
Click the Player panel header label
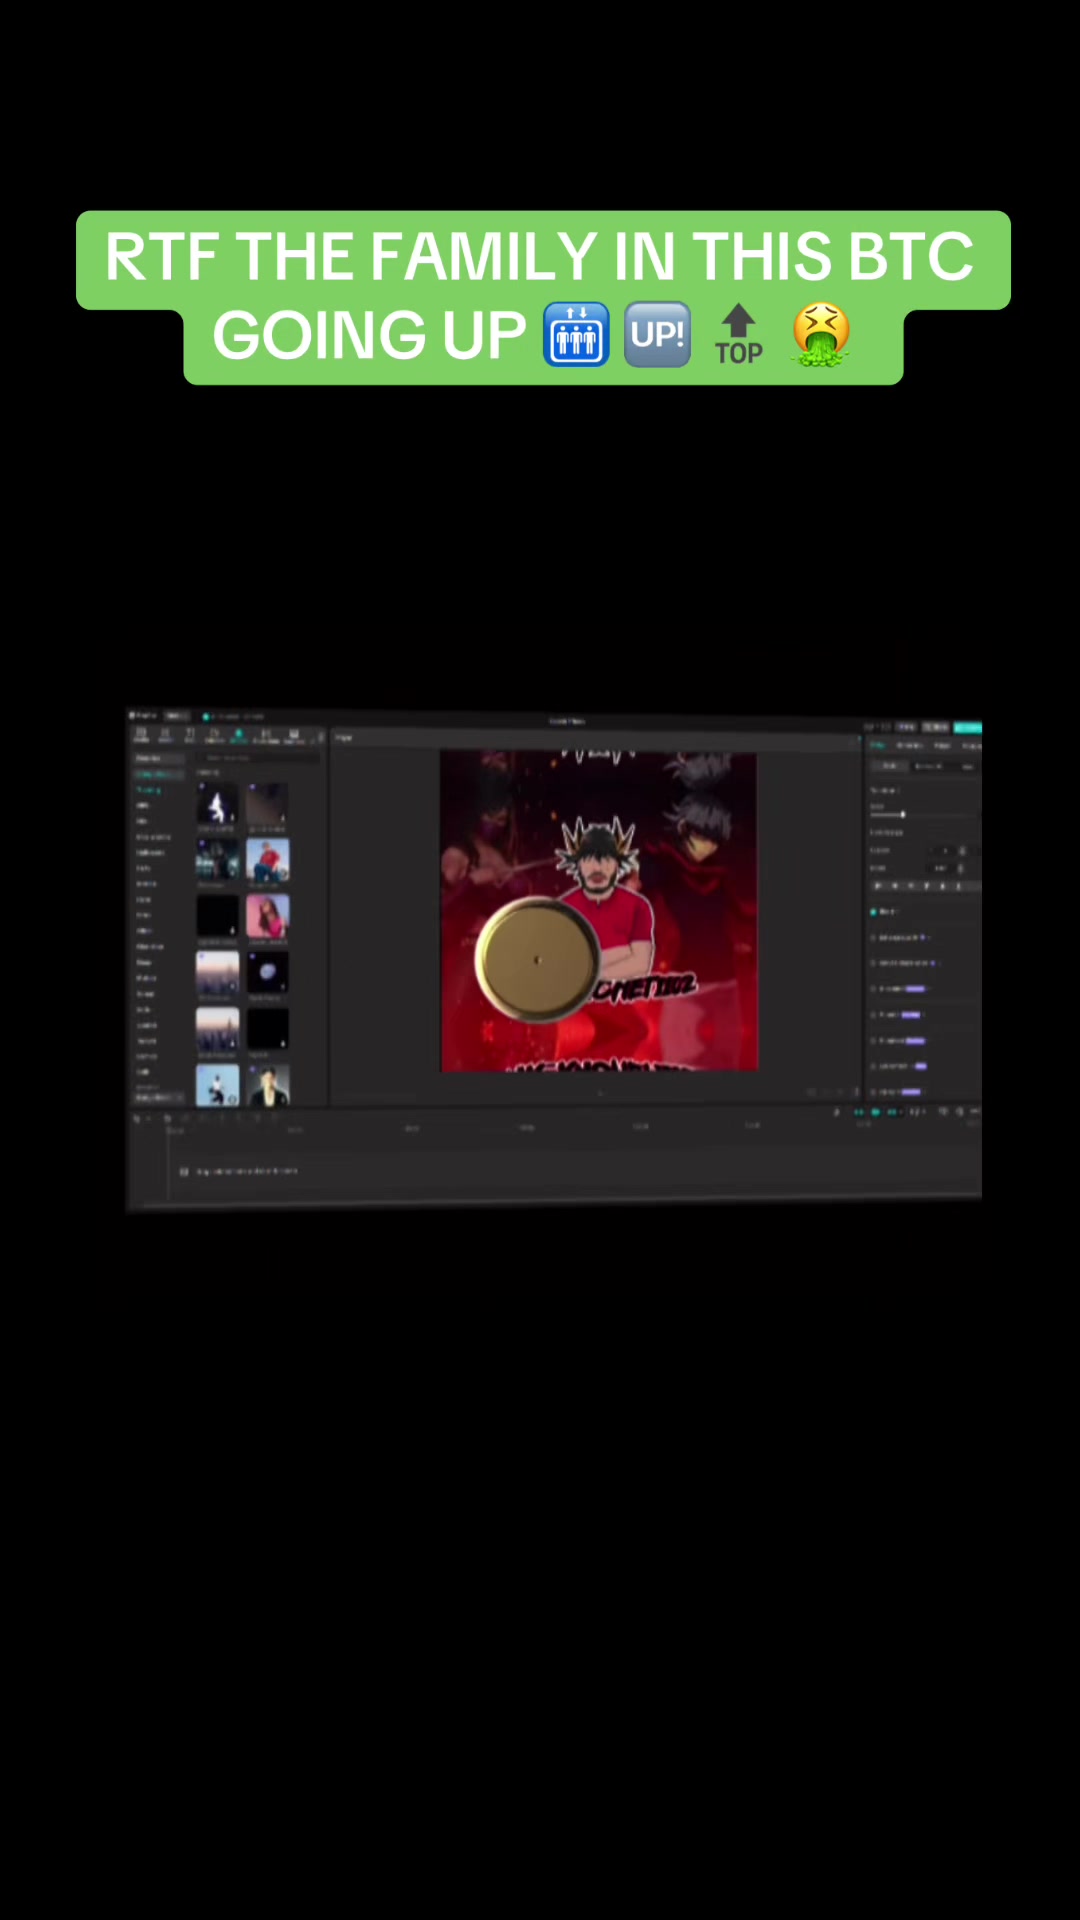pos(344,738)
